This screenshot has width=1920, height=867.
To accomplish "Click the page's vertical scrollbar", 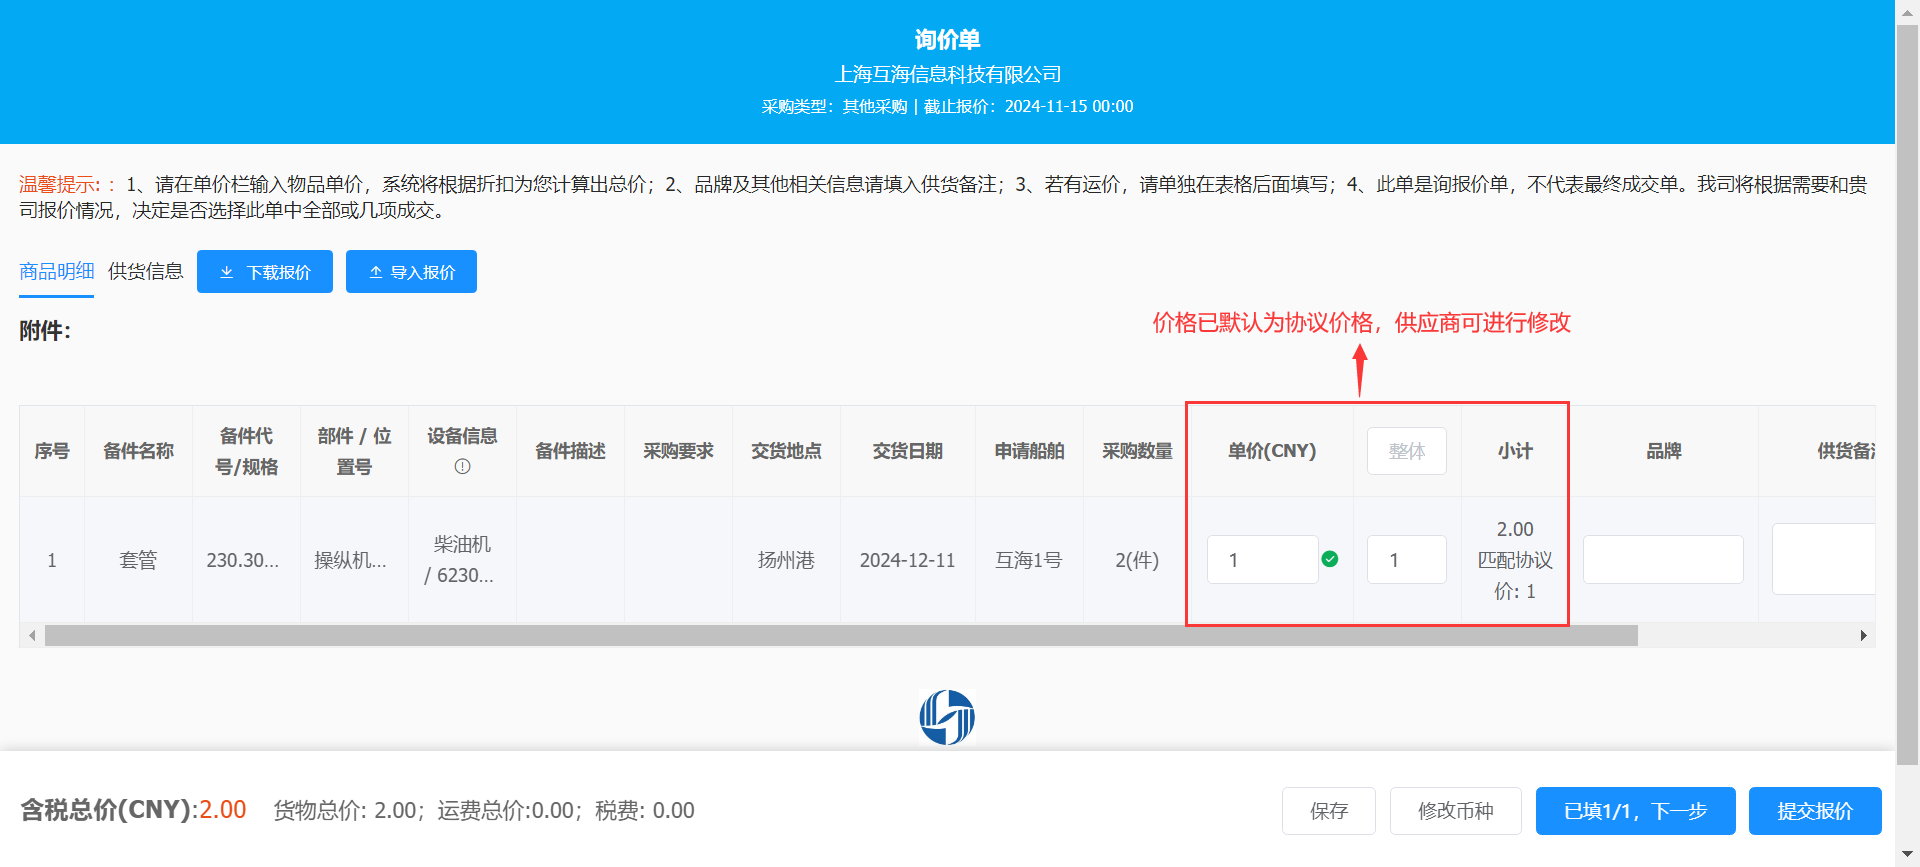I will pos(1907,395).
